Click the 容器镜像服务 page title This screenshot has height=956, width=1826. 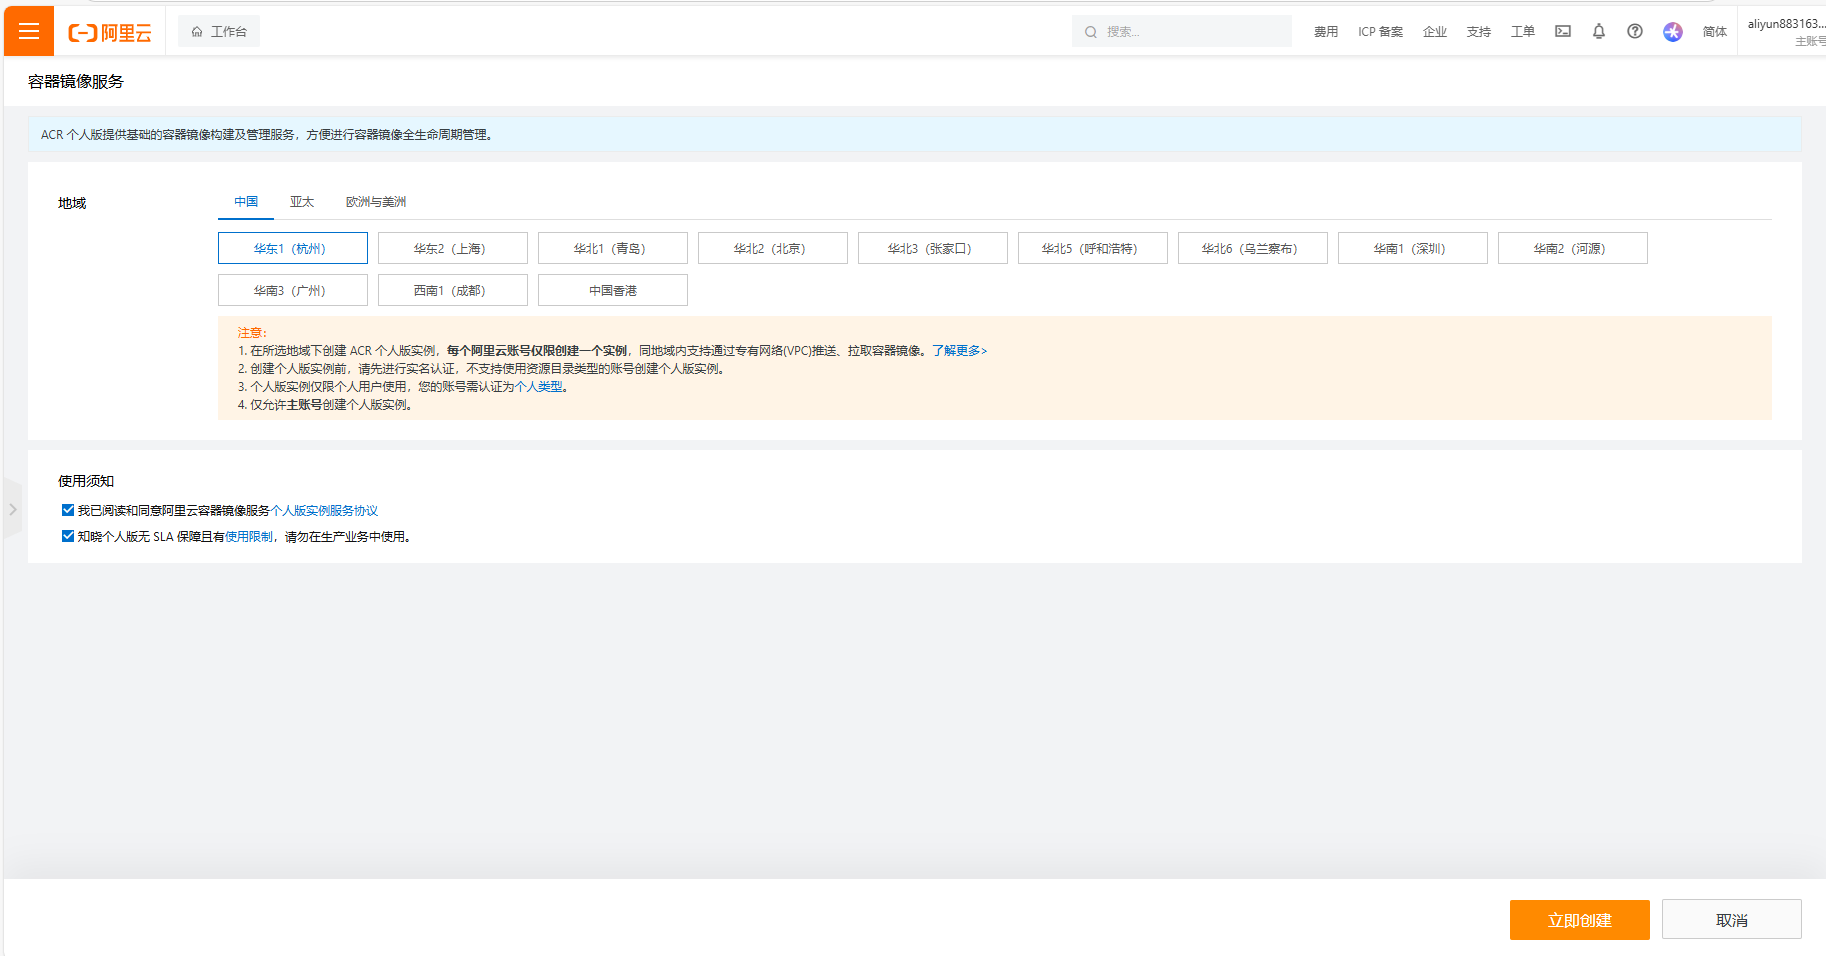click(x=76, y=82)
